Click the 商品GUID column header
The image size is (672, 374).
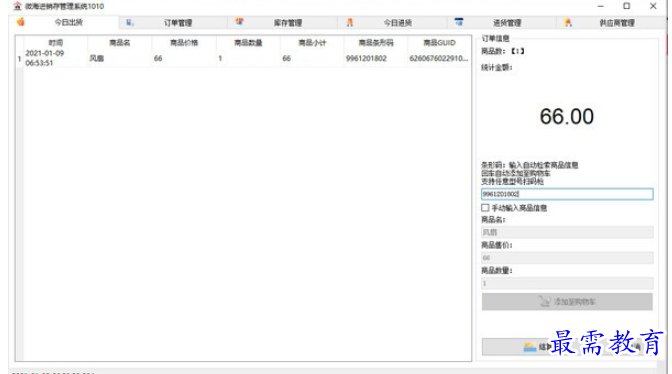tap(439, 42)
